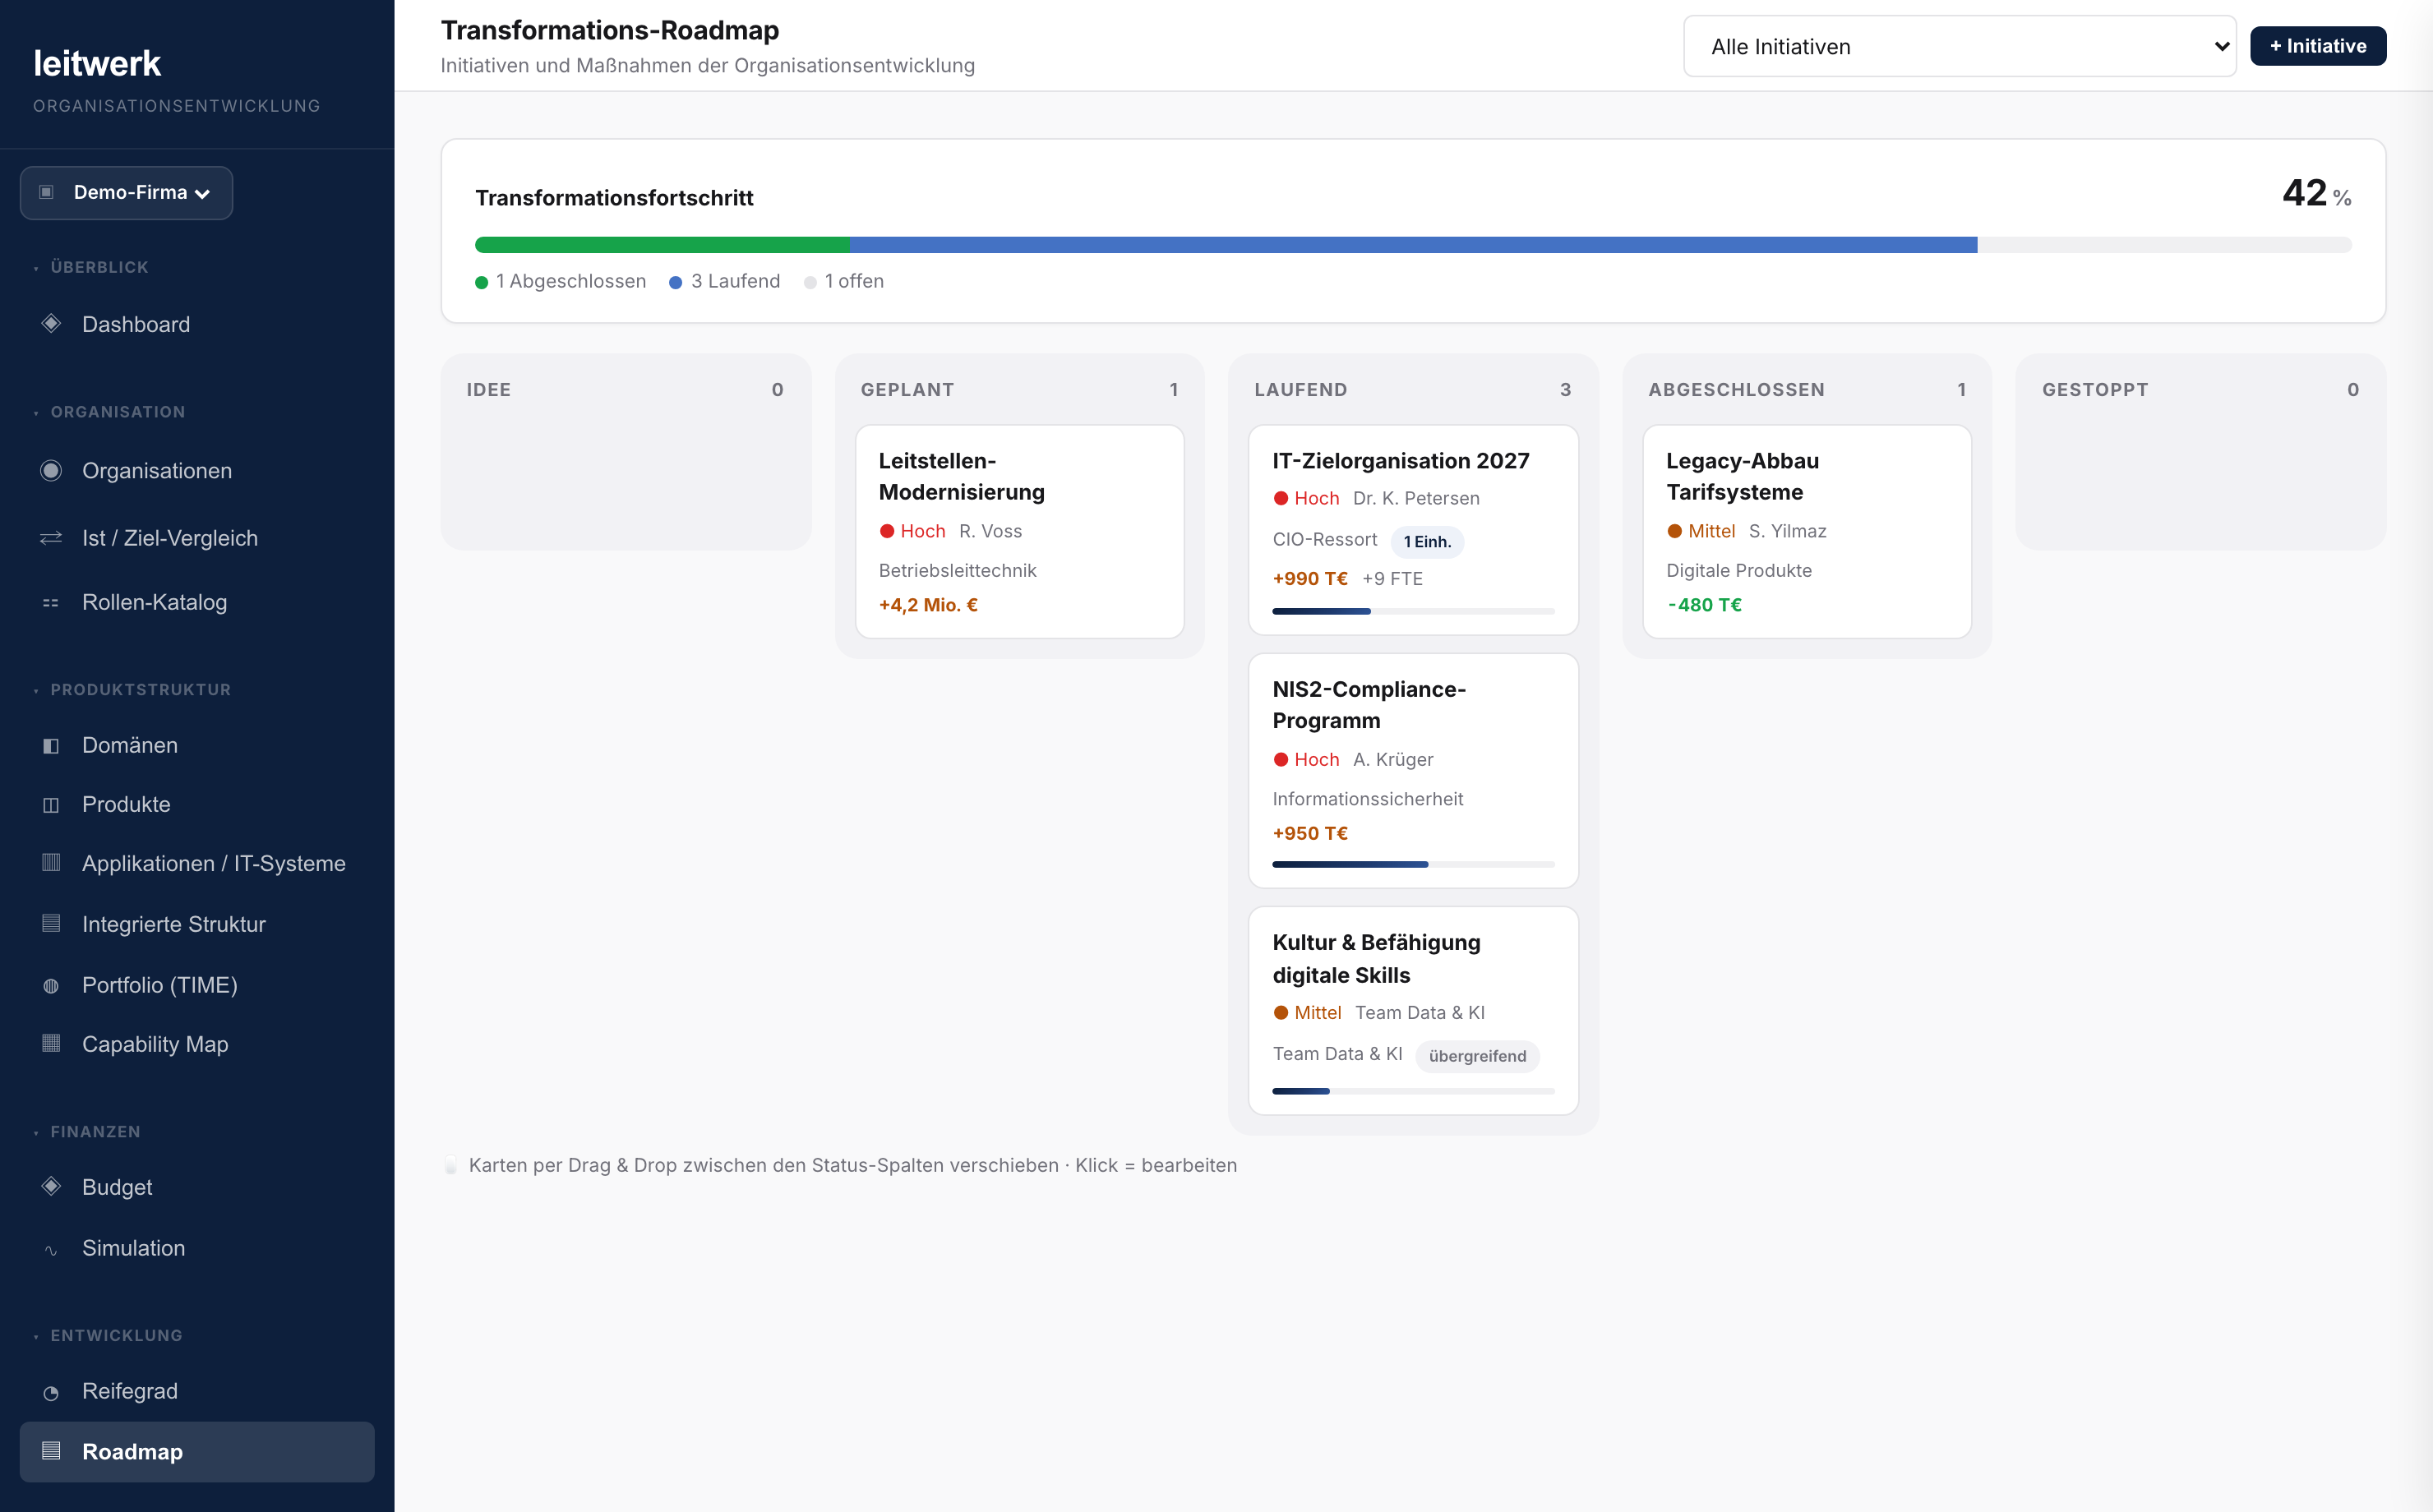The image size is (2433, 1512).
Task: Click the Organisationen circle icon
Action: (51, 470)
